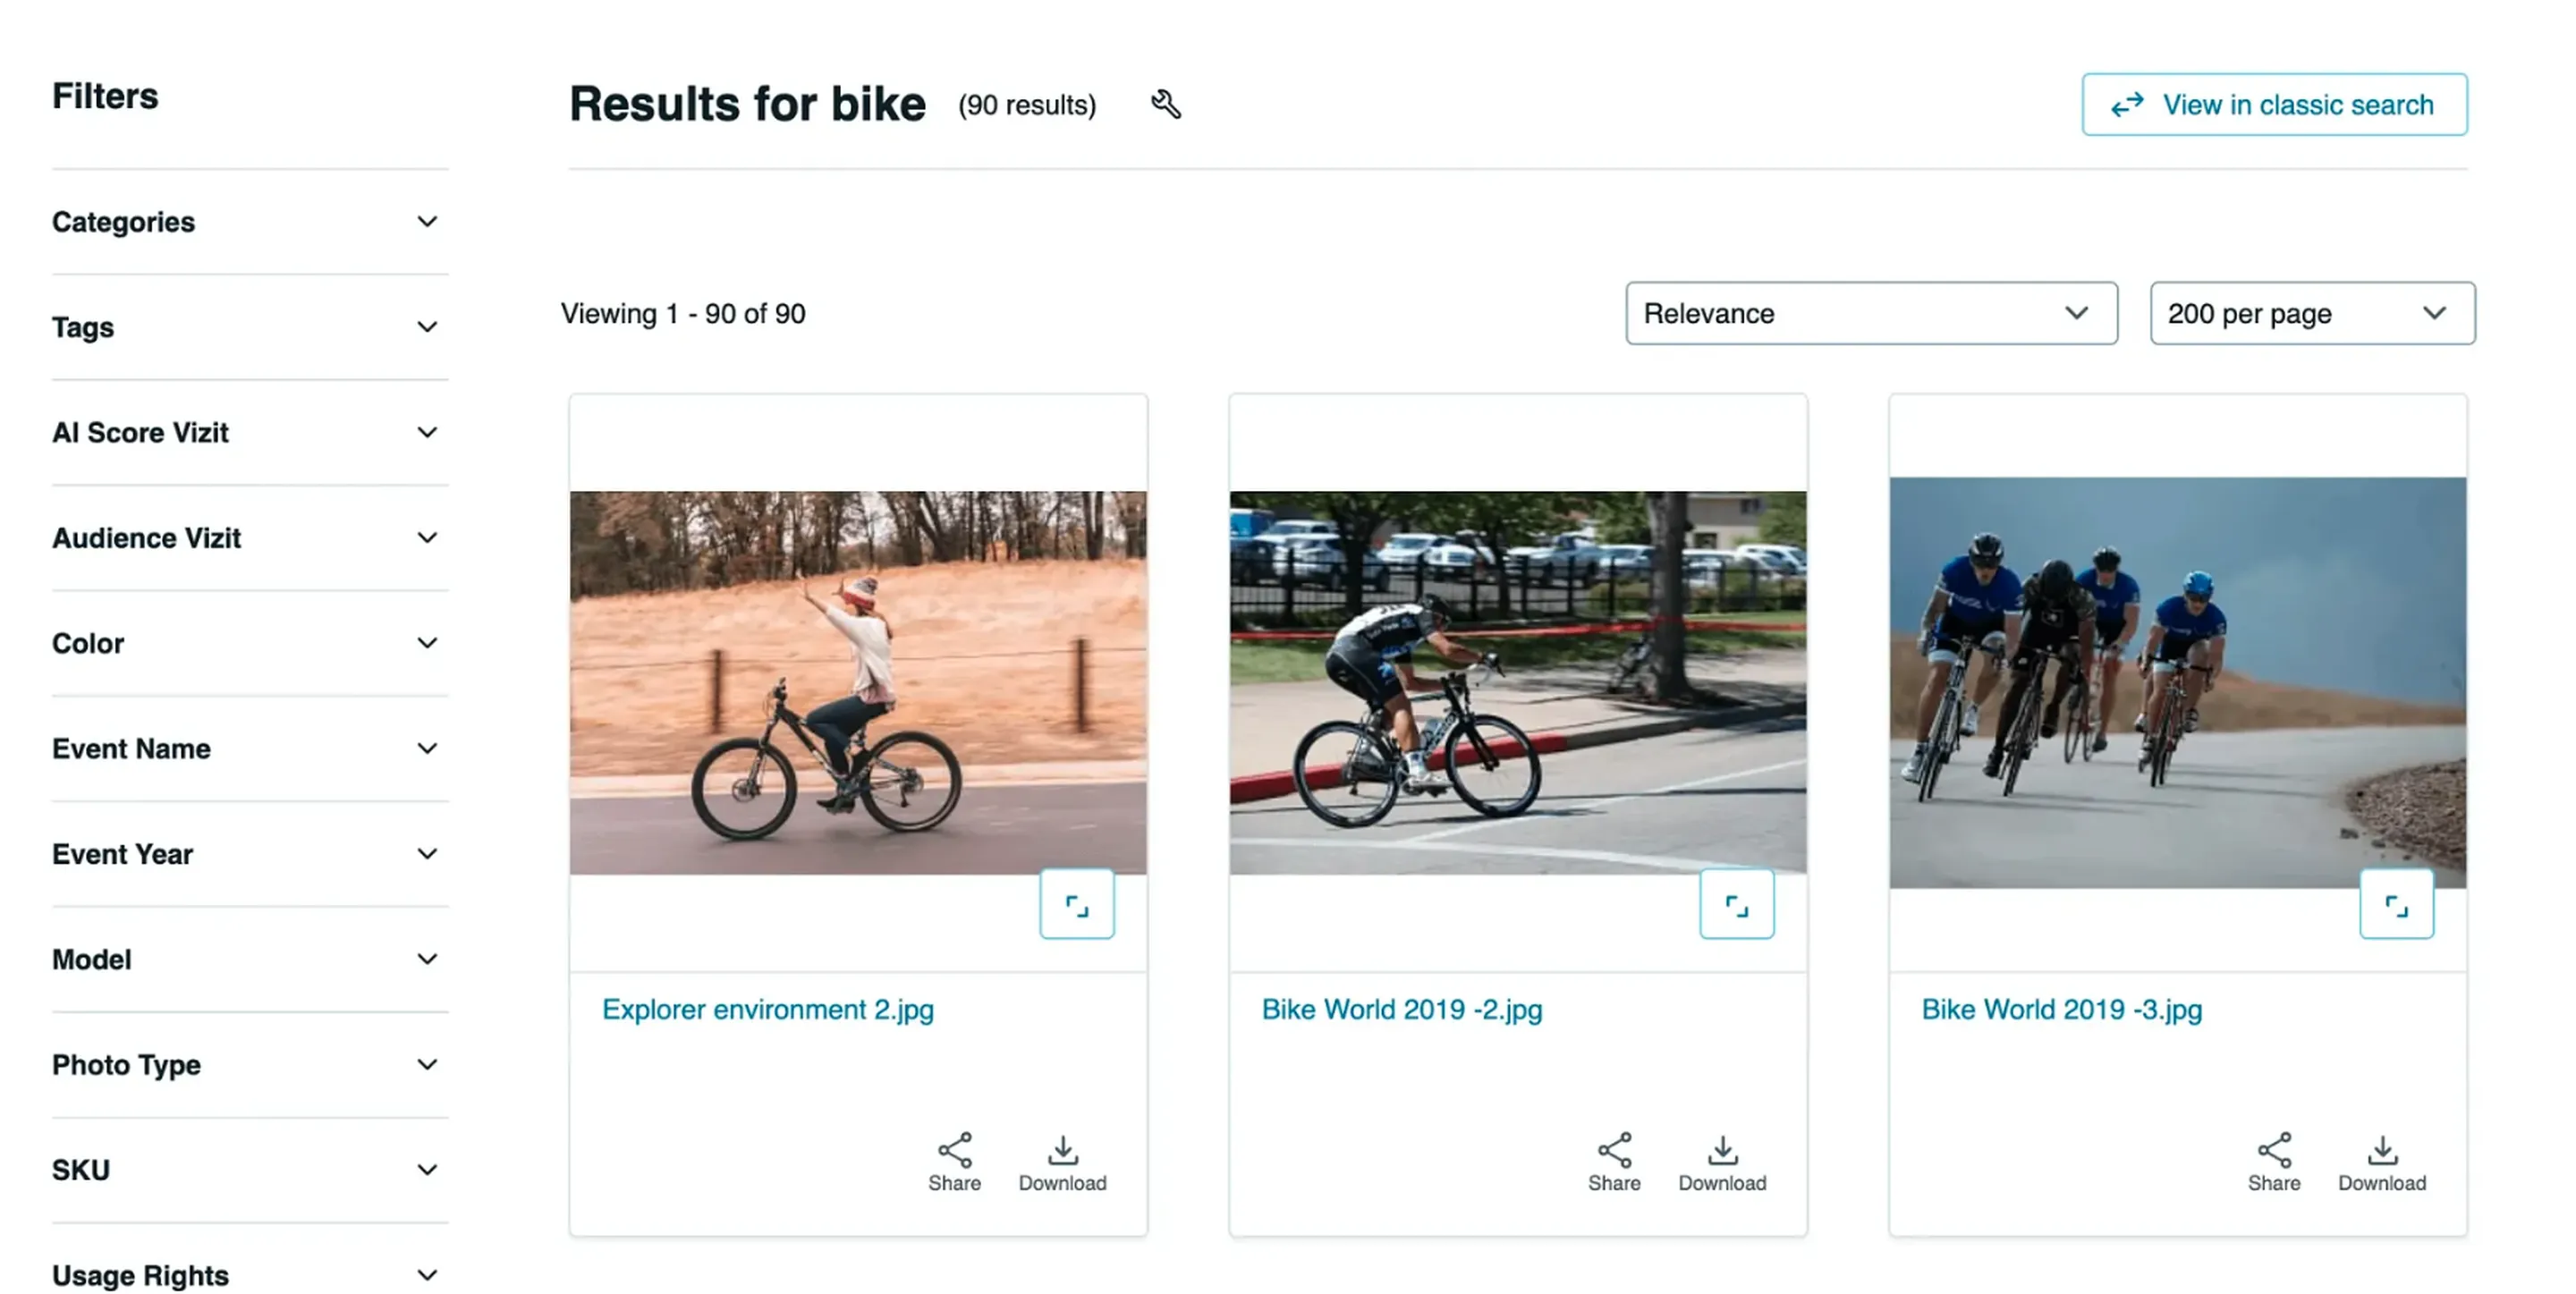
Task: Click the wrench icon beside results count
Action: click(x=1166, y=104)
